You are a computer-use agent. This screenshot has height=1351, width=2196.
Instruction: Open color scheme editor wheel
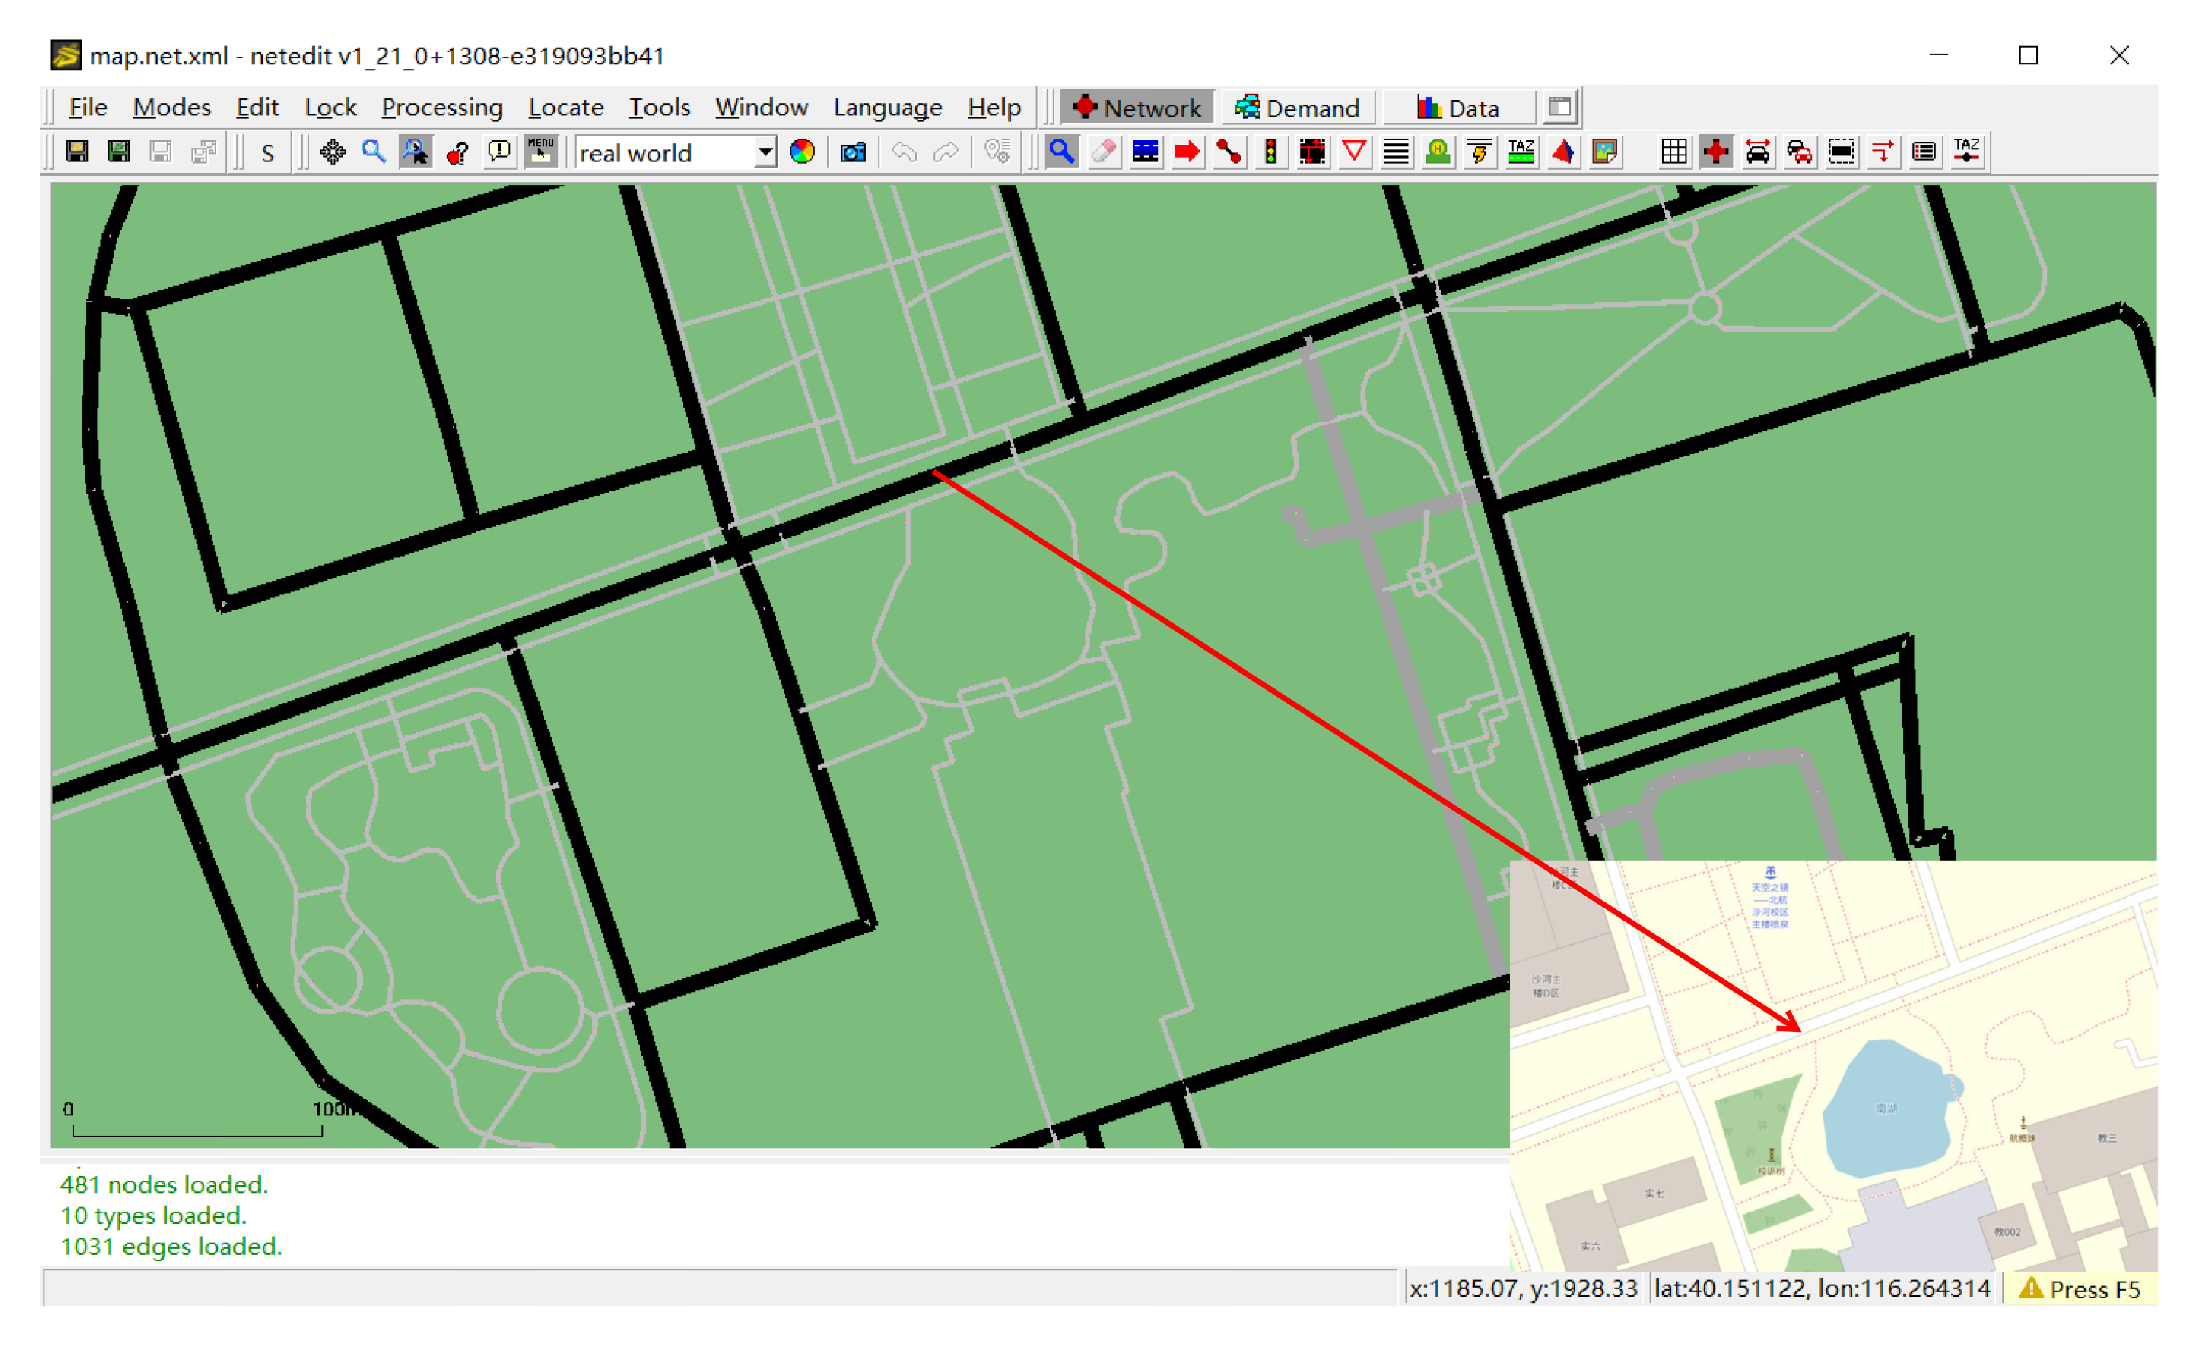(x=802, y=152)
